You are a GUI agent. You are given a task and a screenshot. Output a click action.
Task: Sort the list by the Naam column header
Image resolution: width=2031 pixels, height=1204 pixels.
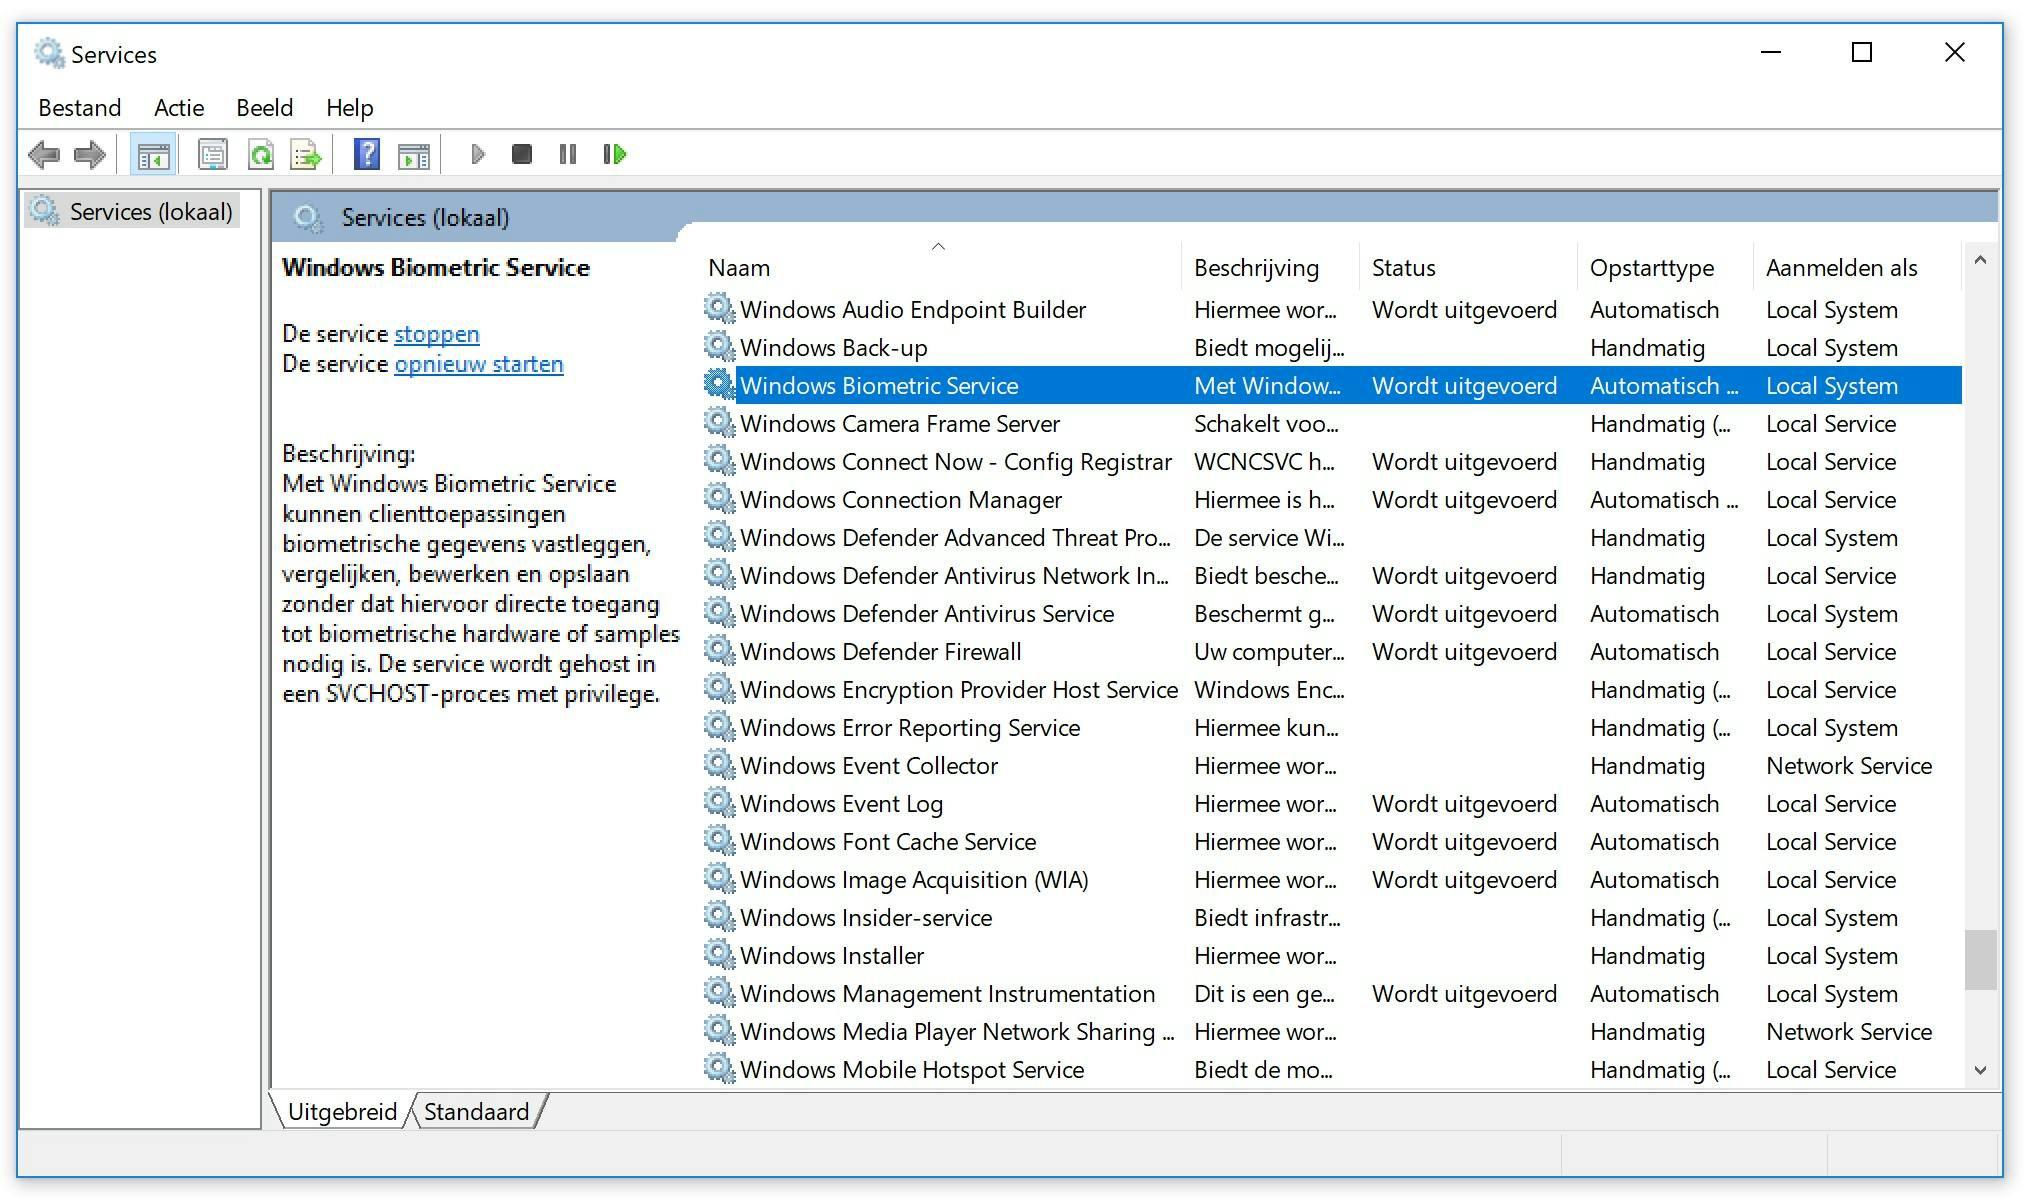coord(739,268)
